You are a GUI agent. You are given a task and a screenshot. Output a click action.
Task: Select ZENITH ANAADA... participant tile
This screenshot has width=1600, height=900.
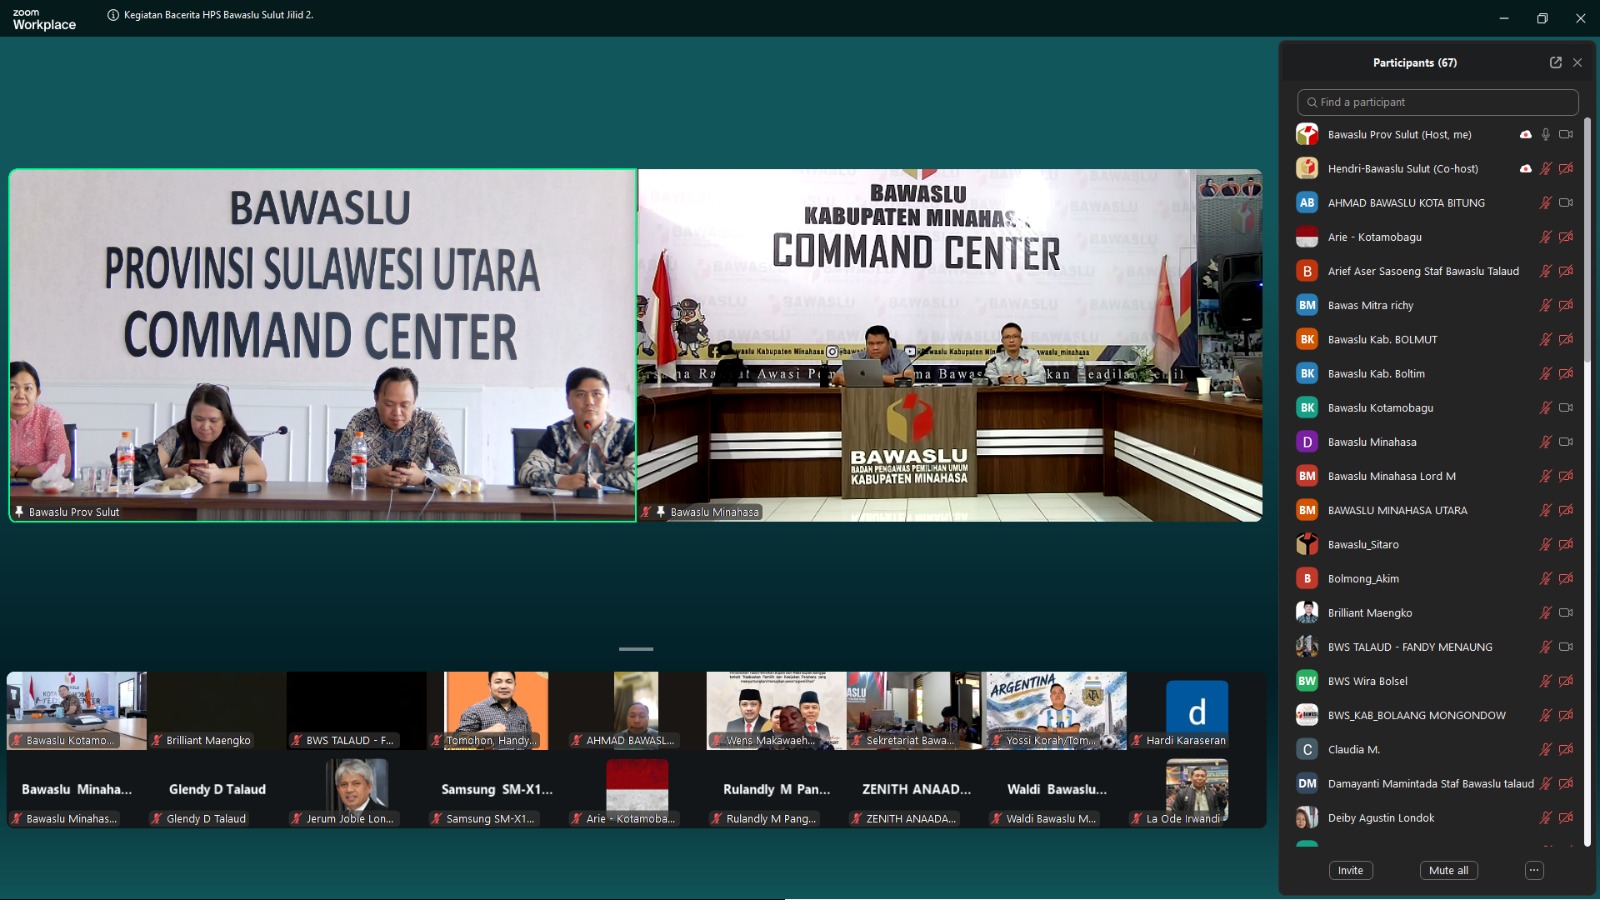[917, 789]
